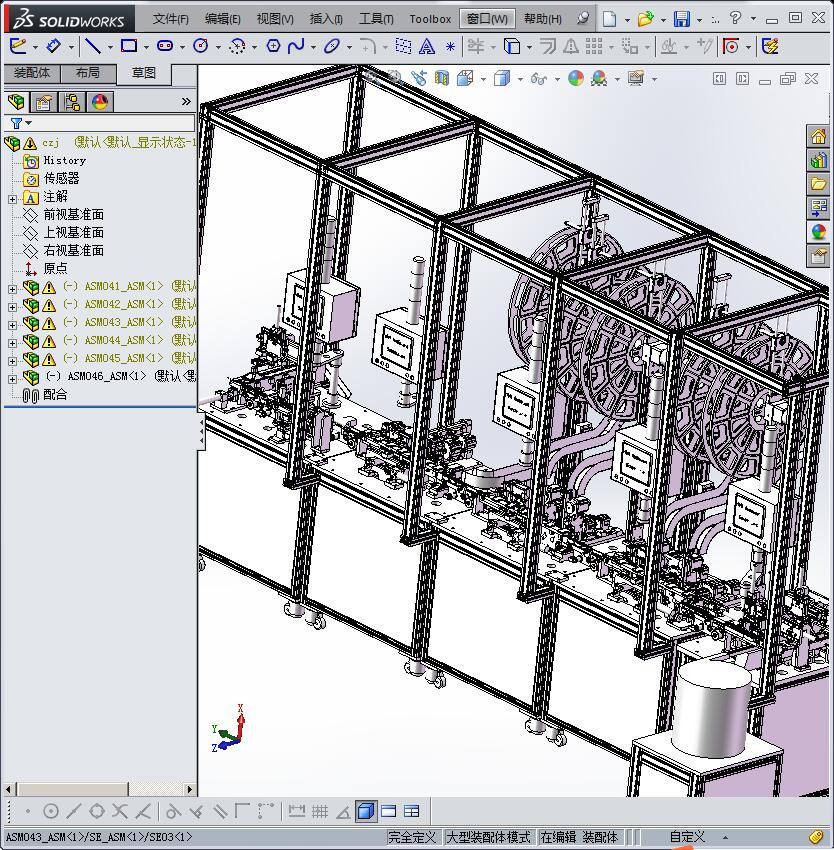Toggle midpoint snap in bottom toolbar

tap(74, 811)
